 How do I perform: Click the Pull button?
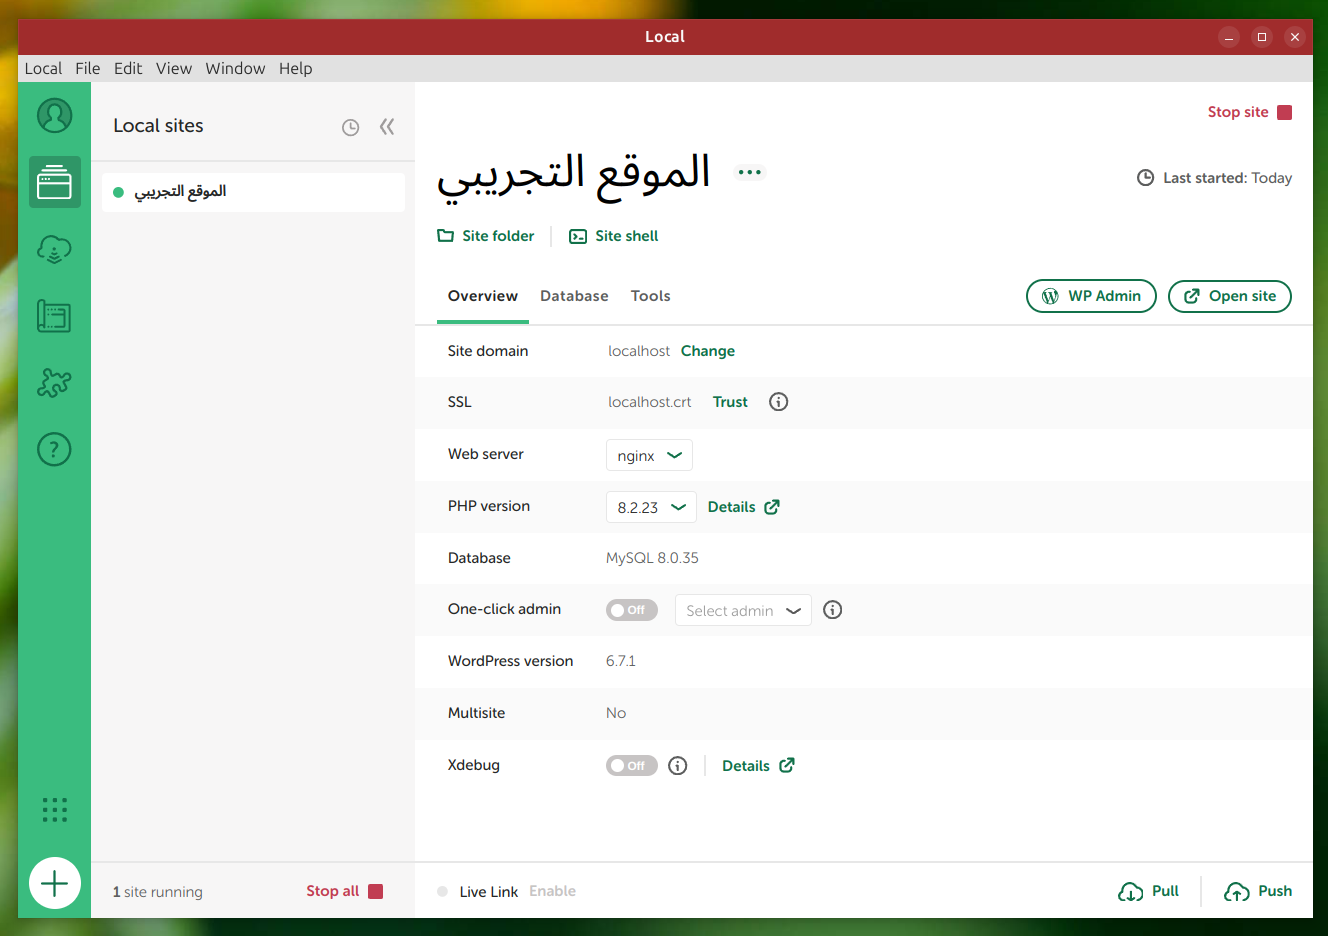pyautogui.click(x=1149, y=891)
